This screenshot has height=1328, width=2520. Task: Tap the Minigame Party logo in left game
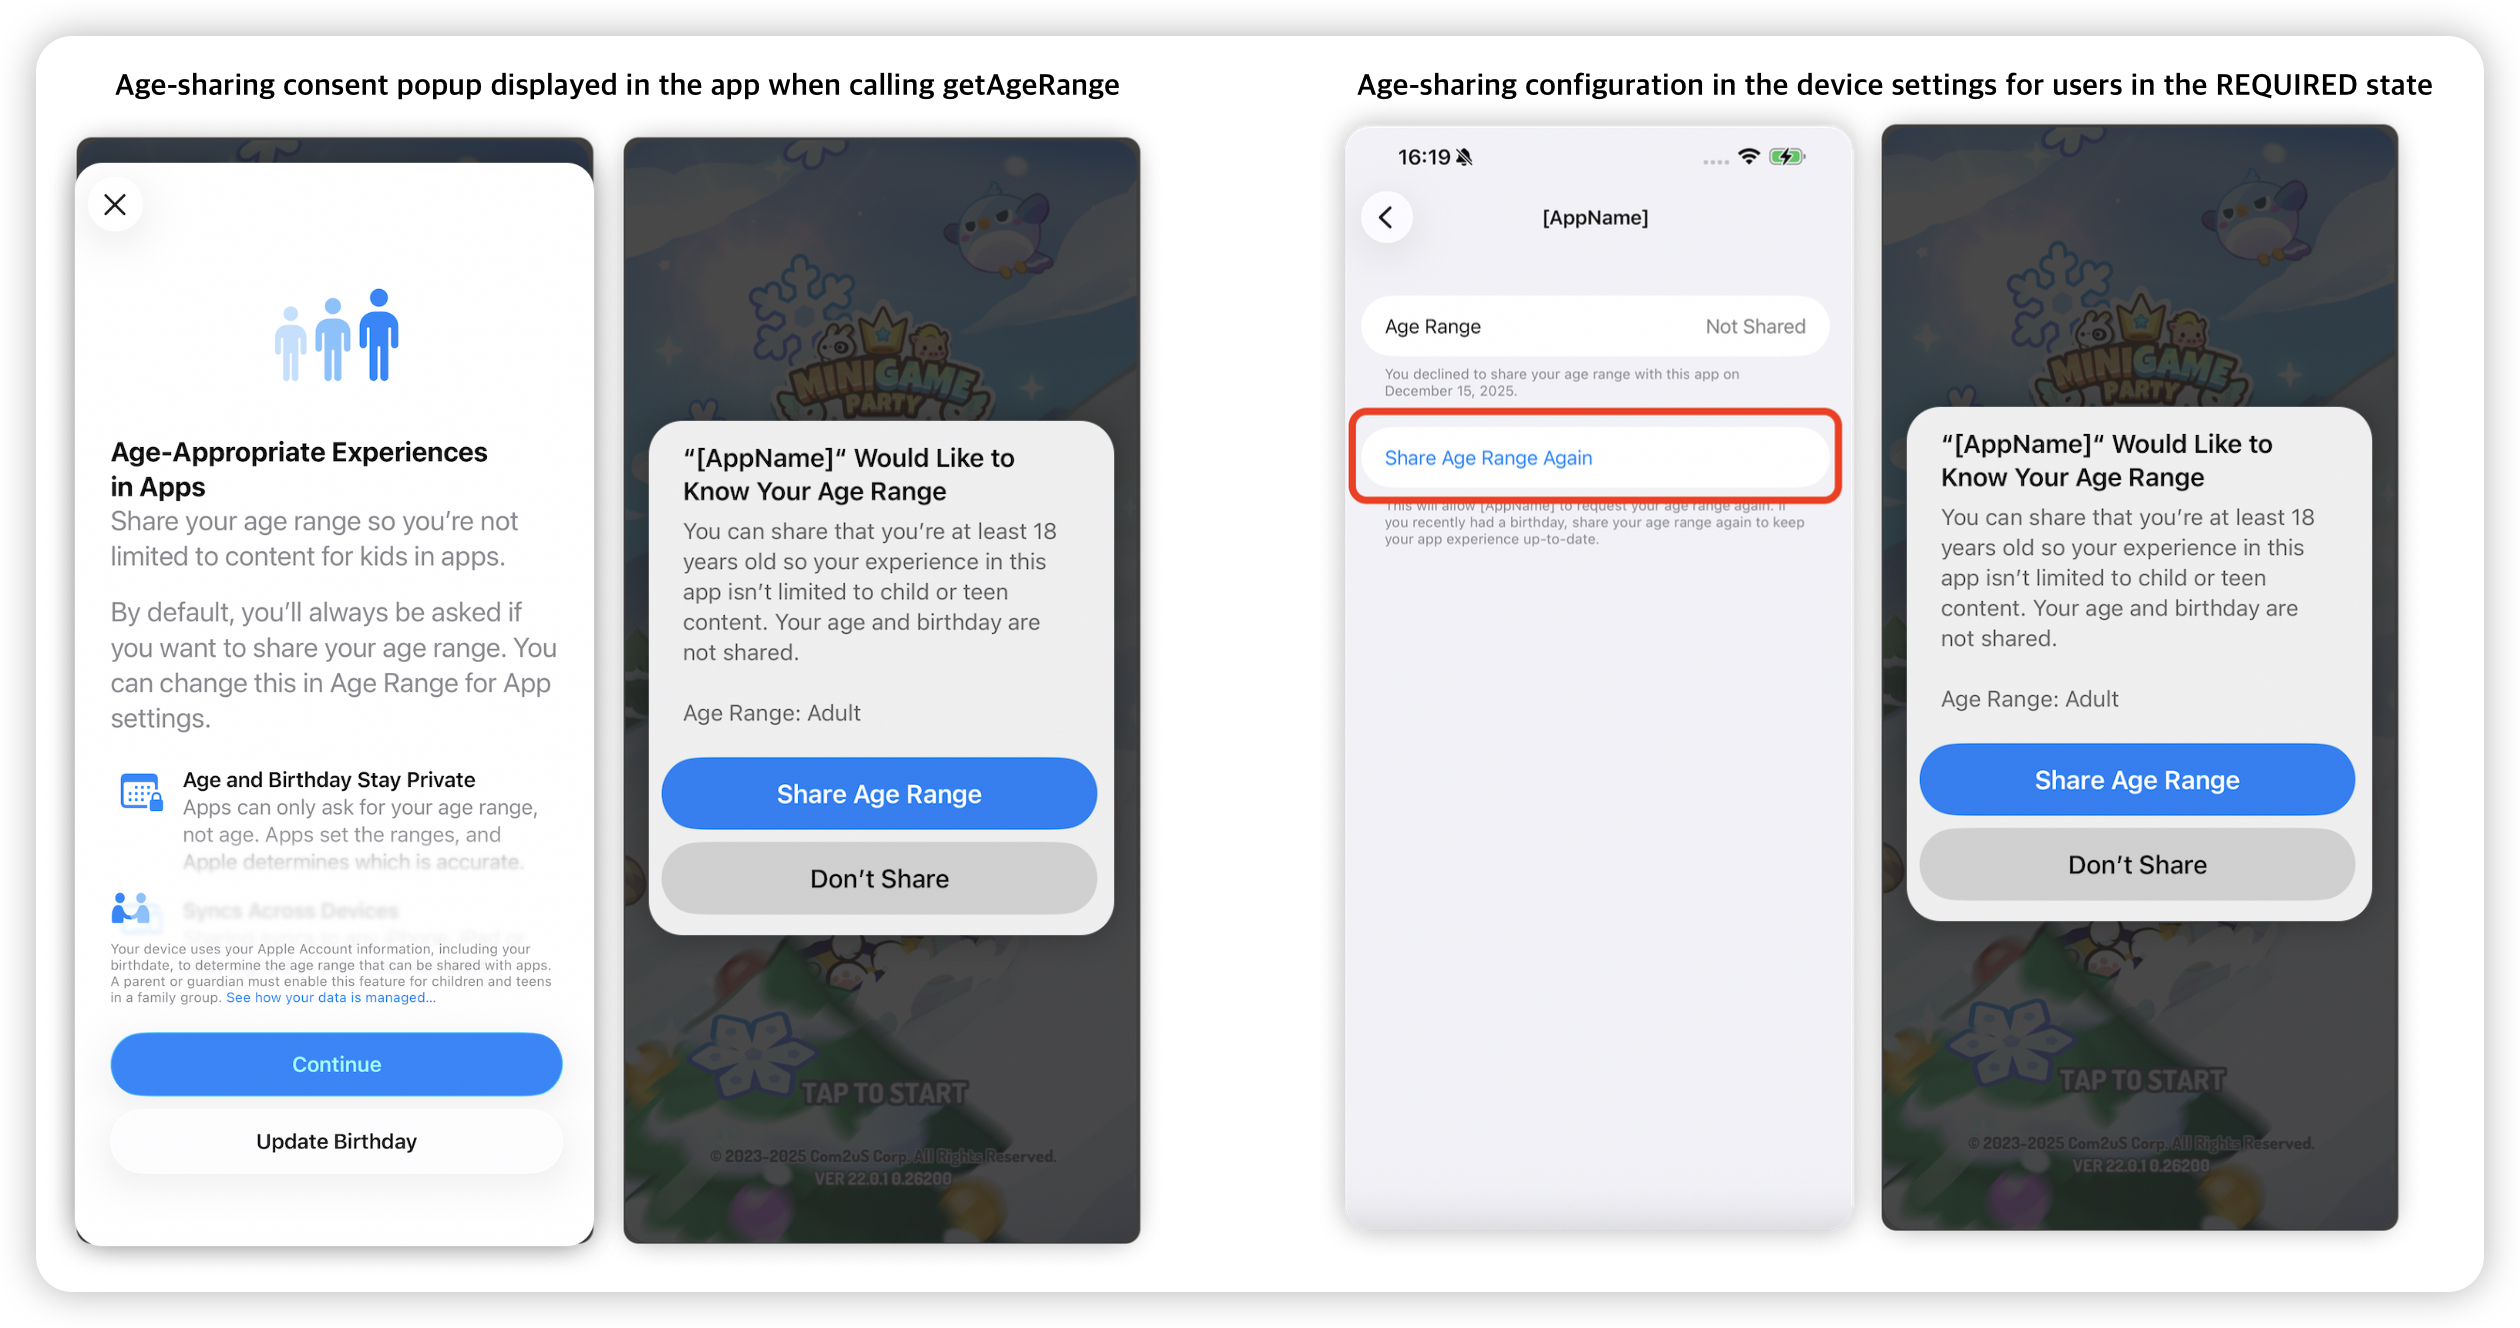point(880,370)
